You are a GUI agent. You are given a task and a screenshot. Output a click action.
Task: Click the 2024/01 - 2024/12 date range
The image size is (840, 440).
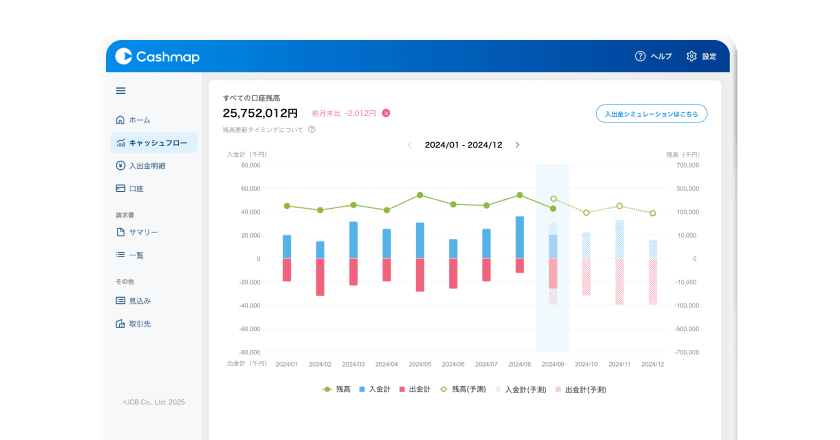463,145
